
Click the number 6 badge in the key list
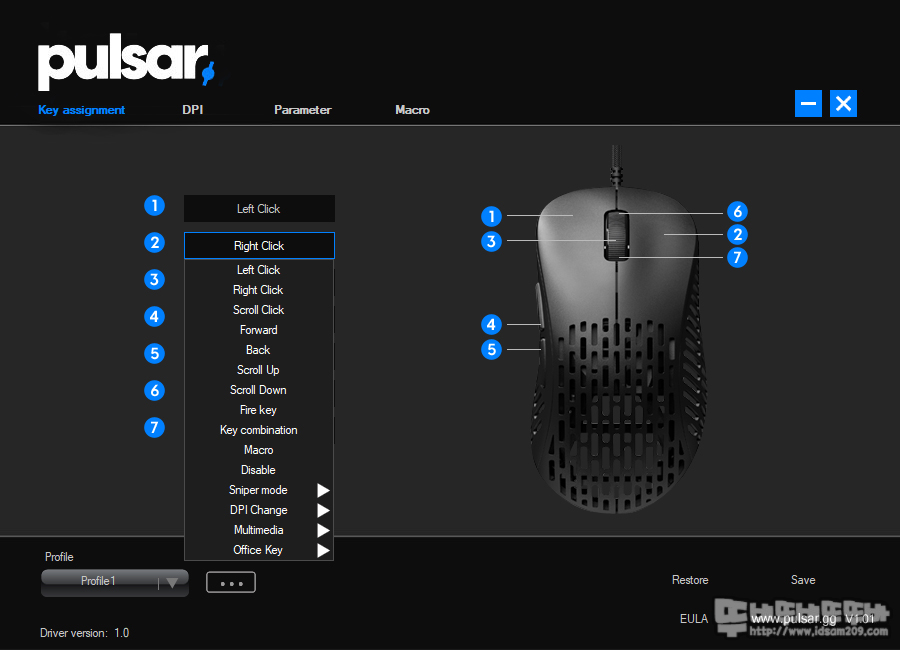(x=154, y=390)
